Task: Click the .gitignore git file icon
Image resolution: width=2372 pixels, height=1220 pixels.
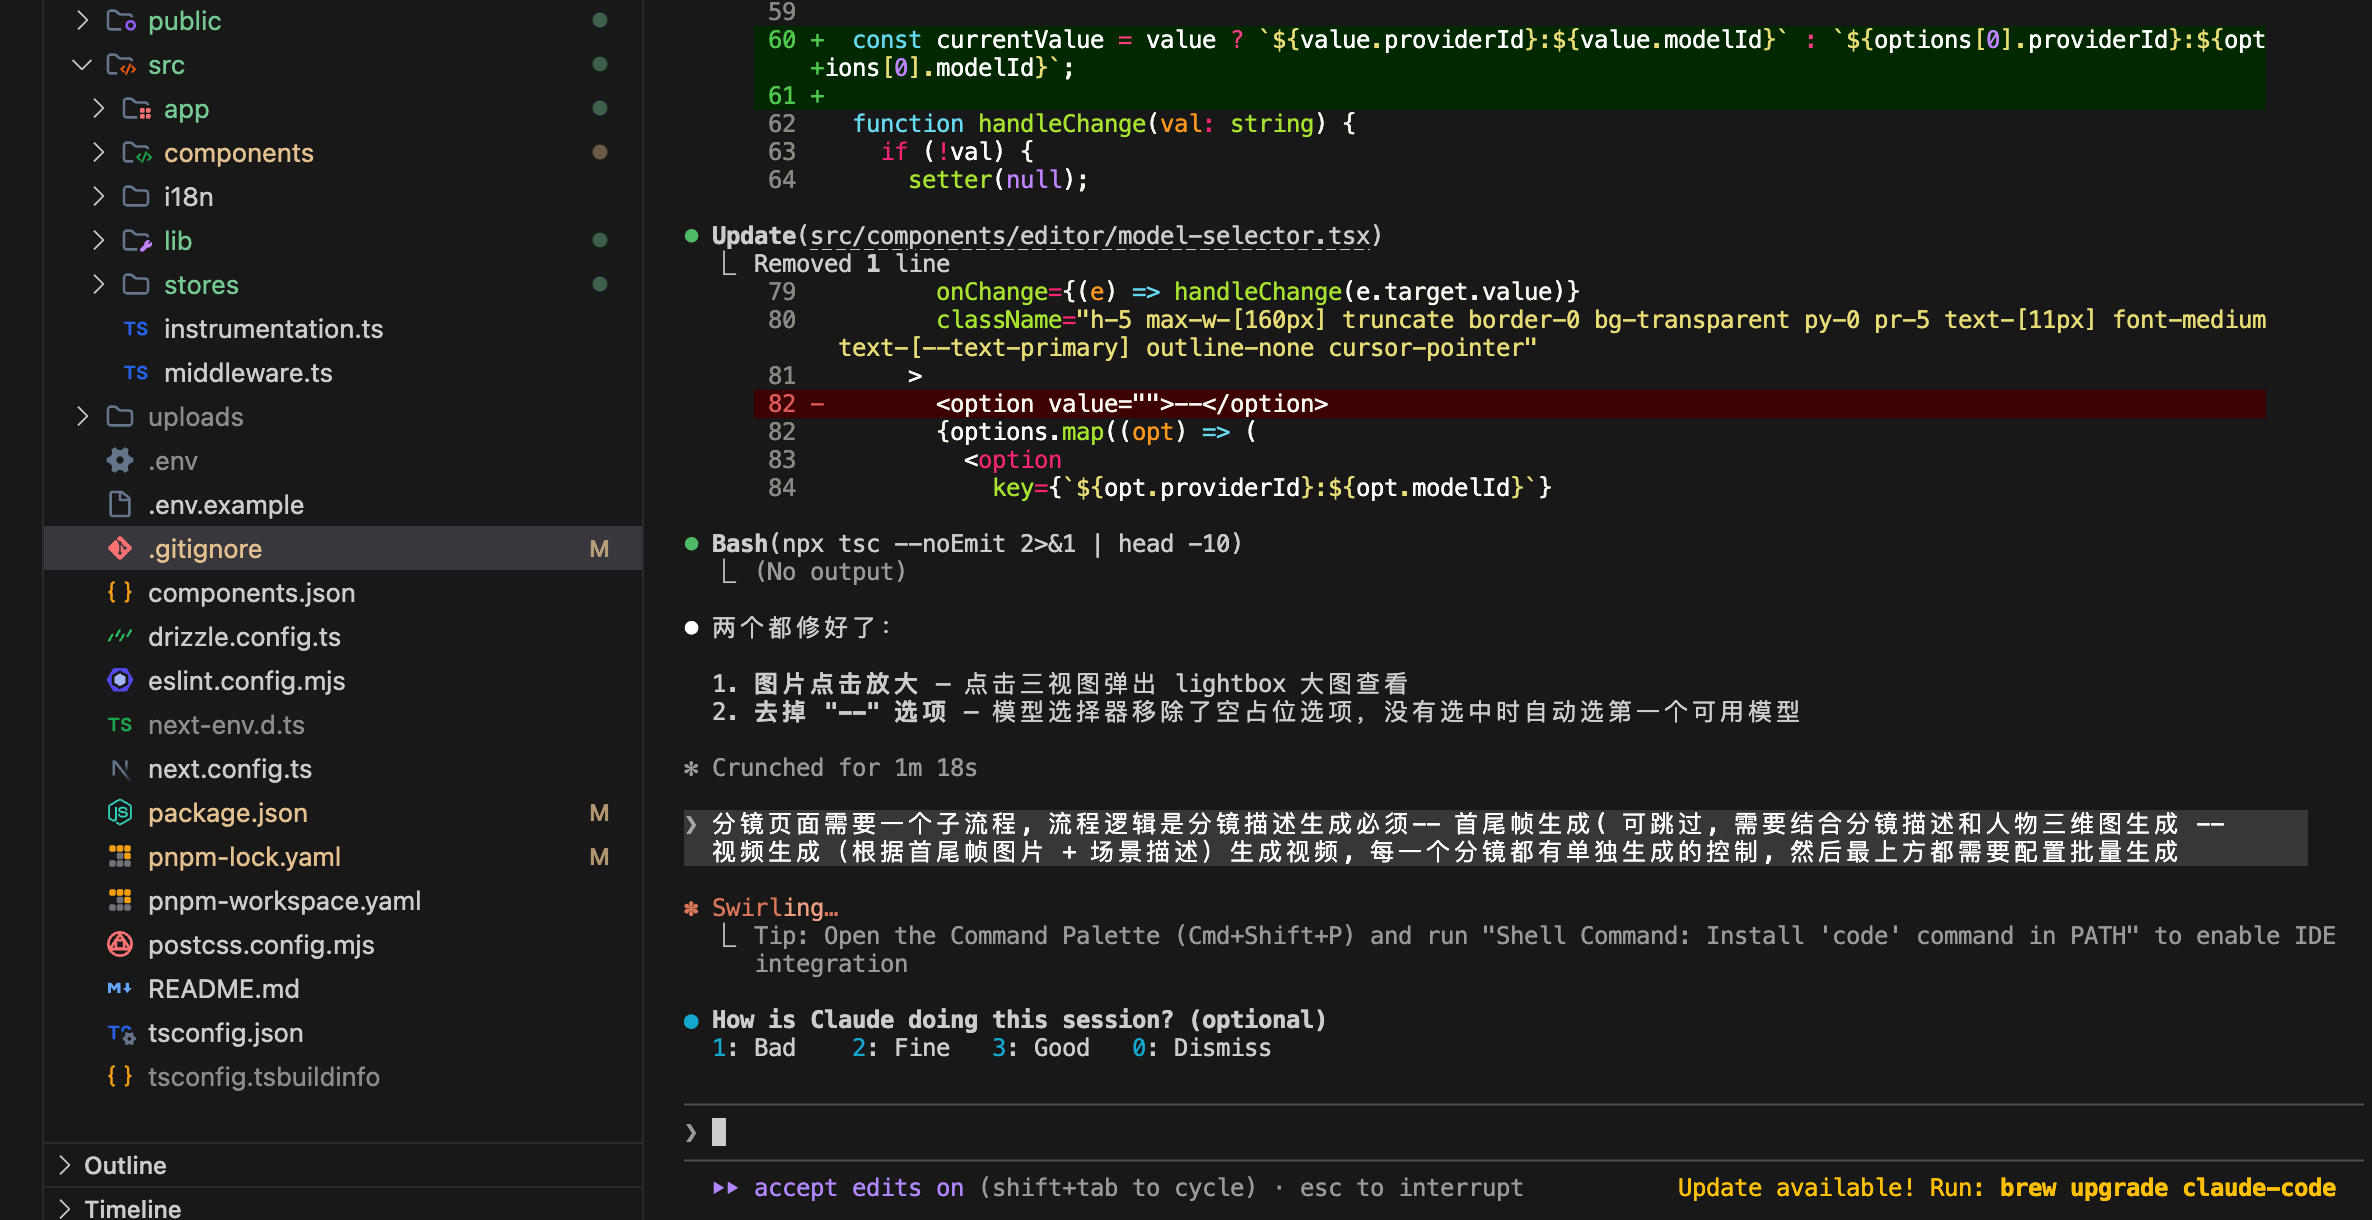Action: (x=120, y=548)
